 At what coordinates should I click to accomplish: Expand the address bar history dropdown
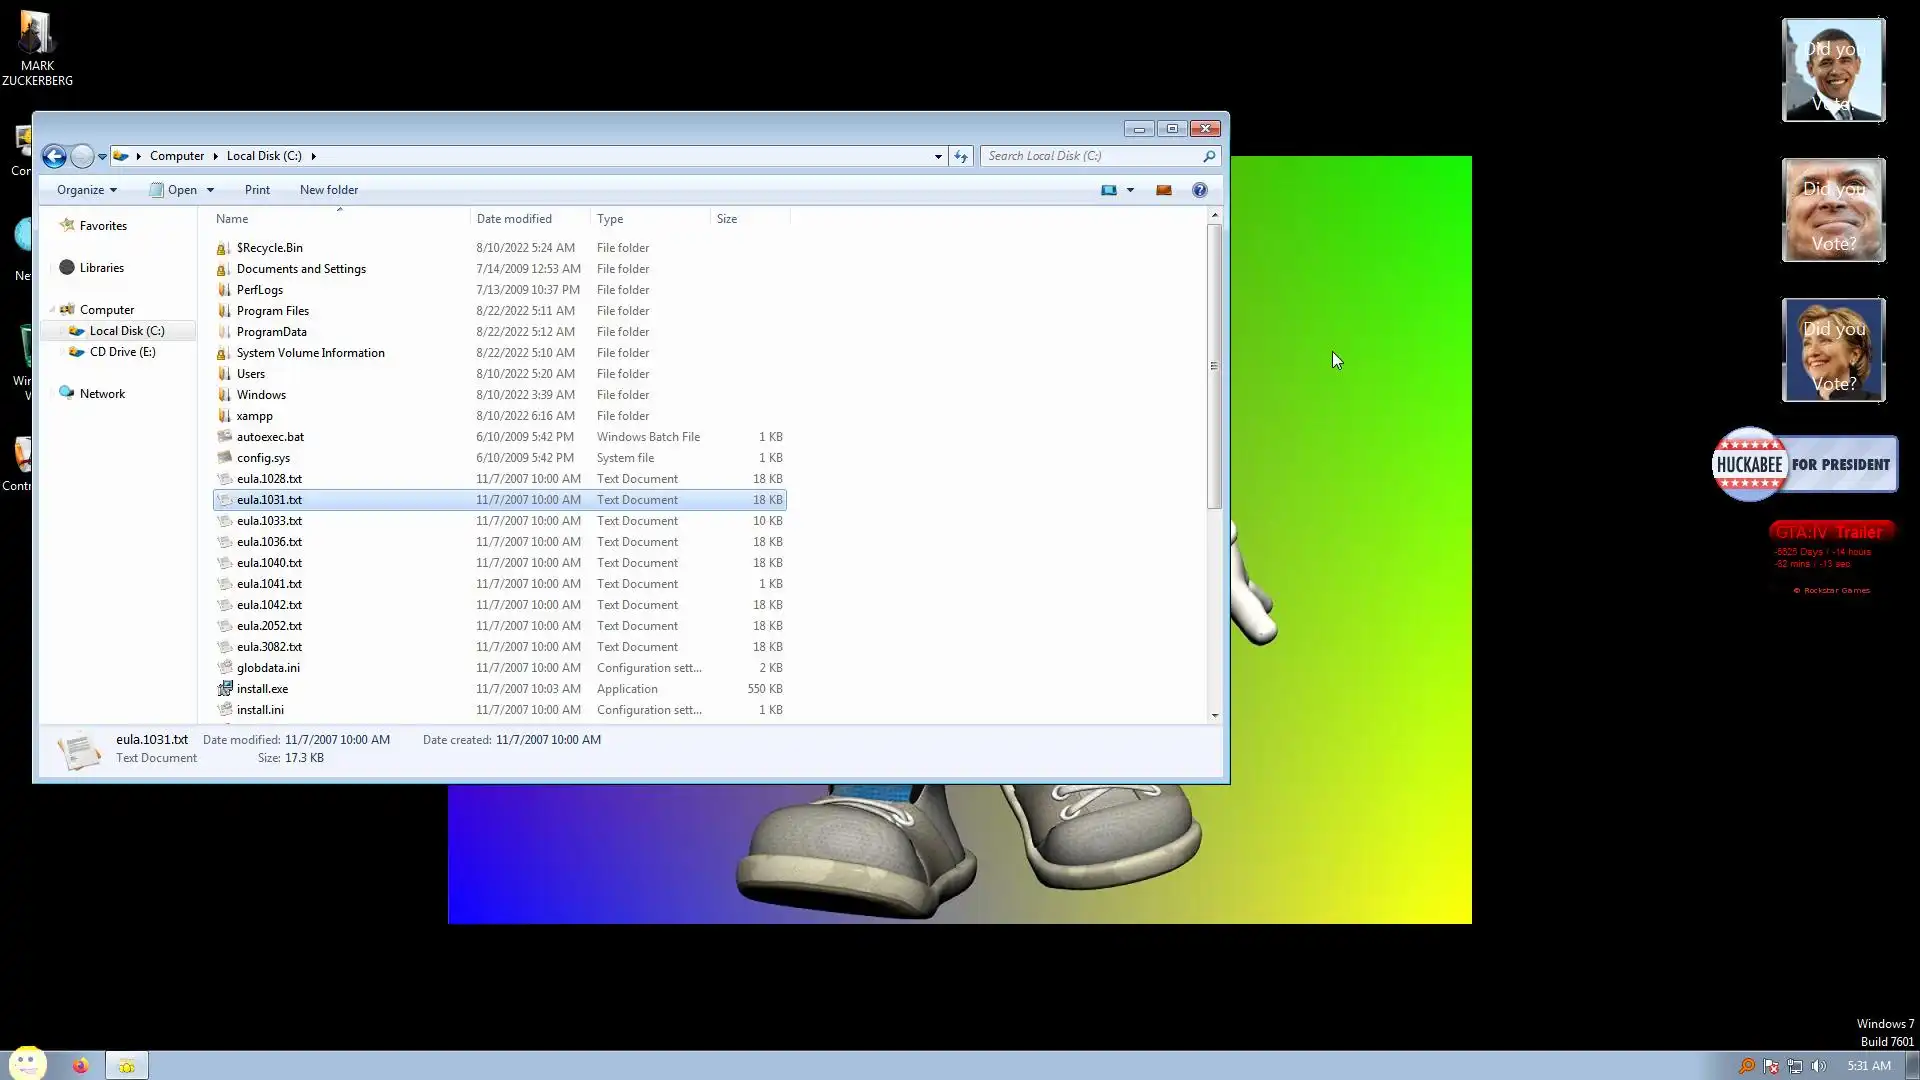938,156
